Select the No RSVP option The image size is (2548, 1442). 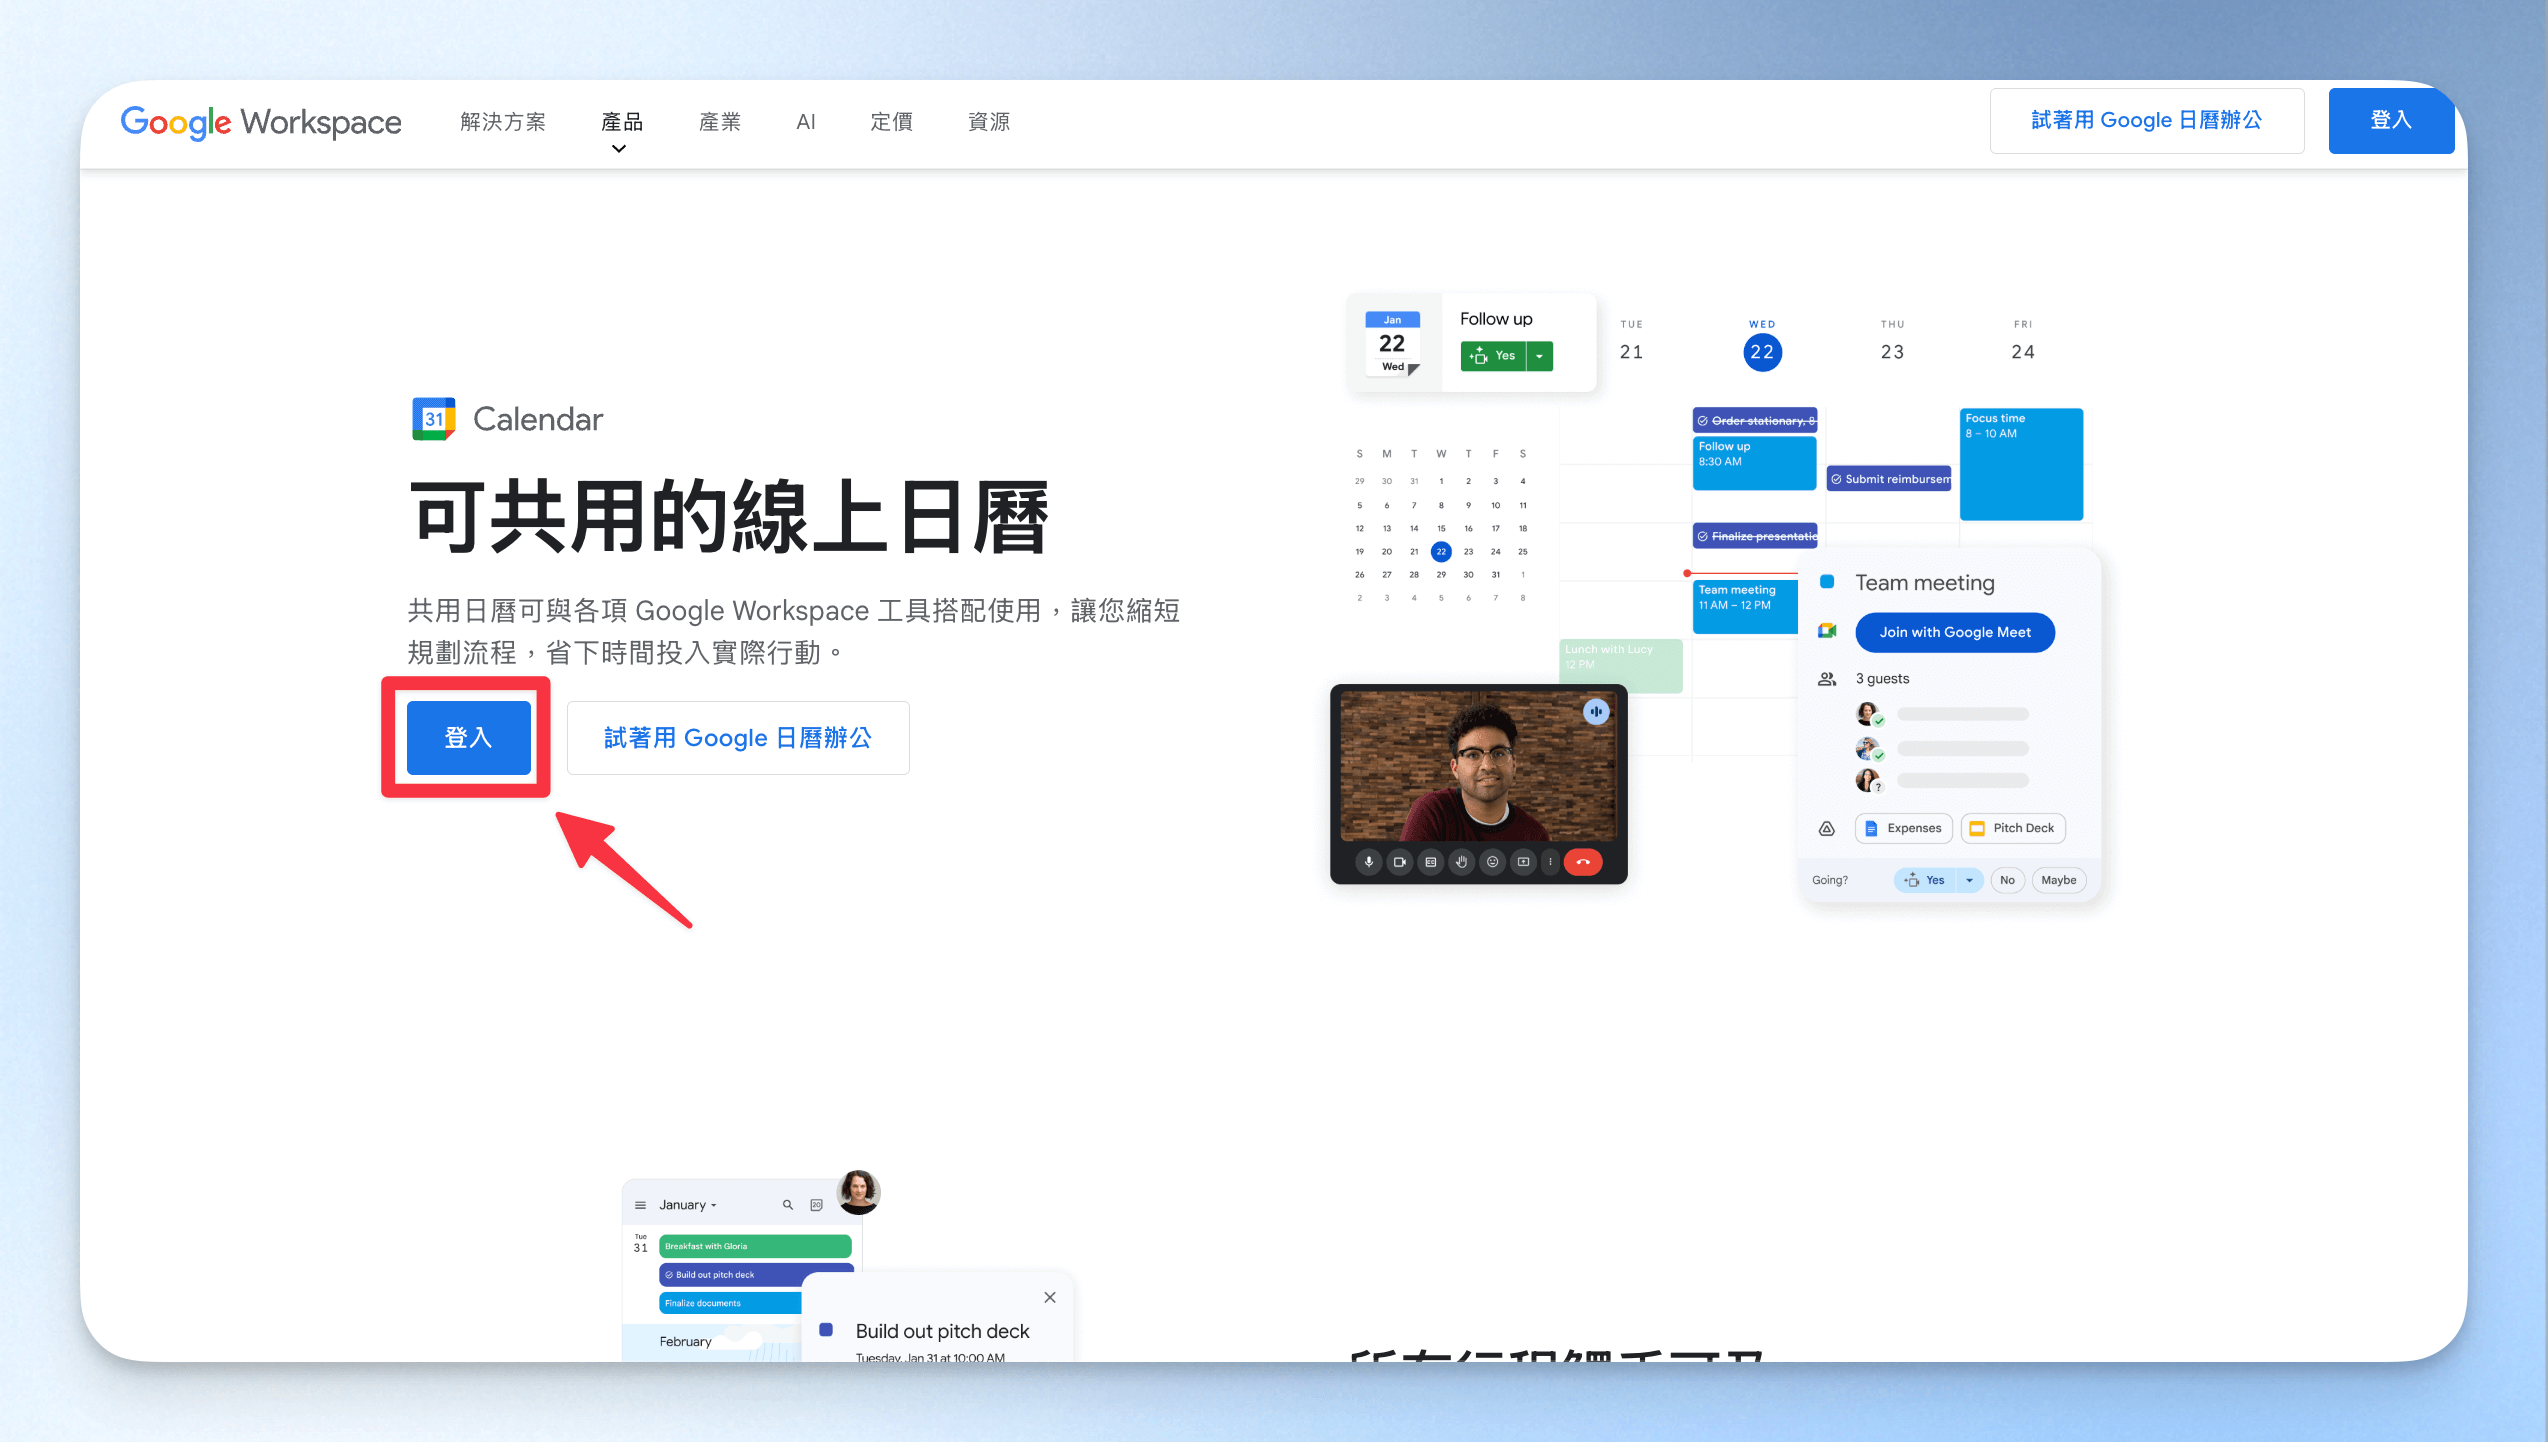[x=2007, y=880]
